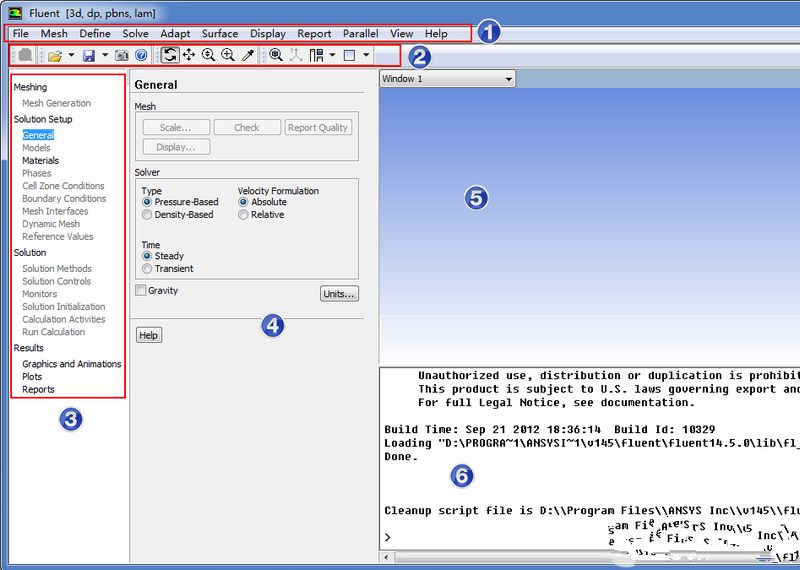The width and height of the screenshot is (800, 570).
Task: Click the Help button in General panel
Action: (148, 336)
